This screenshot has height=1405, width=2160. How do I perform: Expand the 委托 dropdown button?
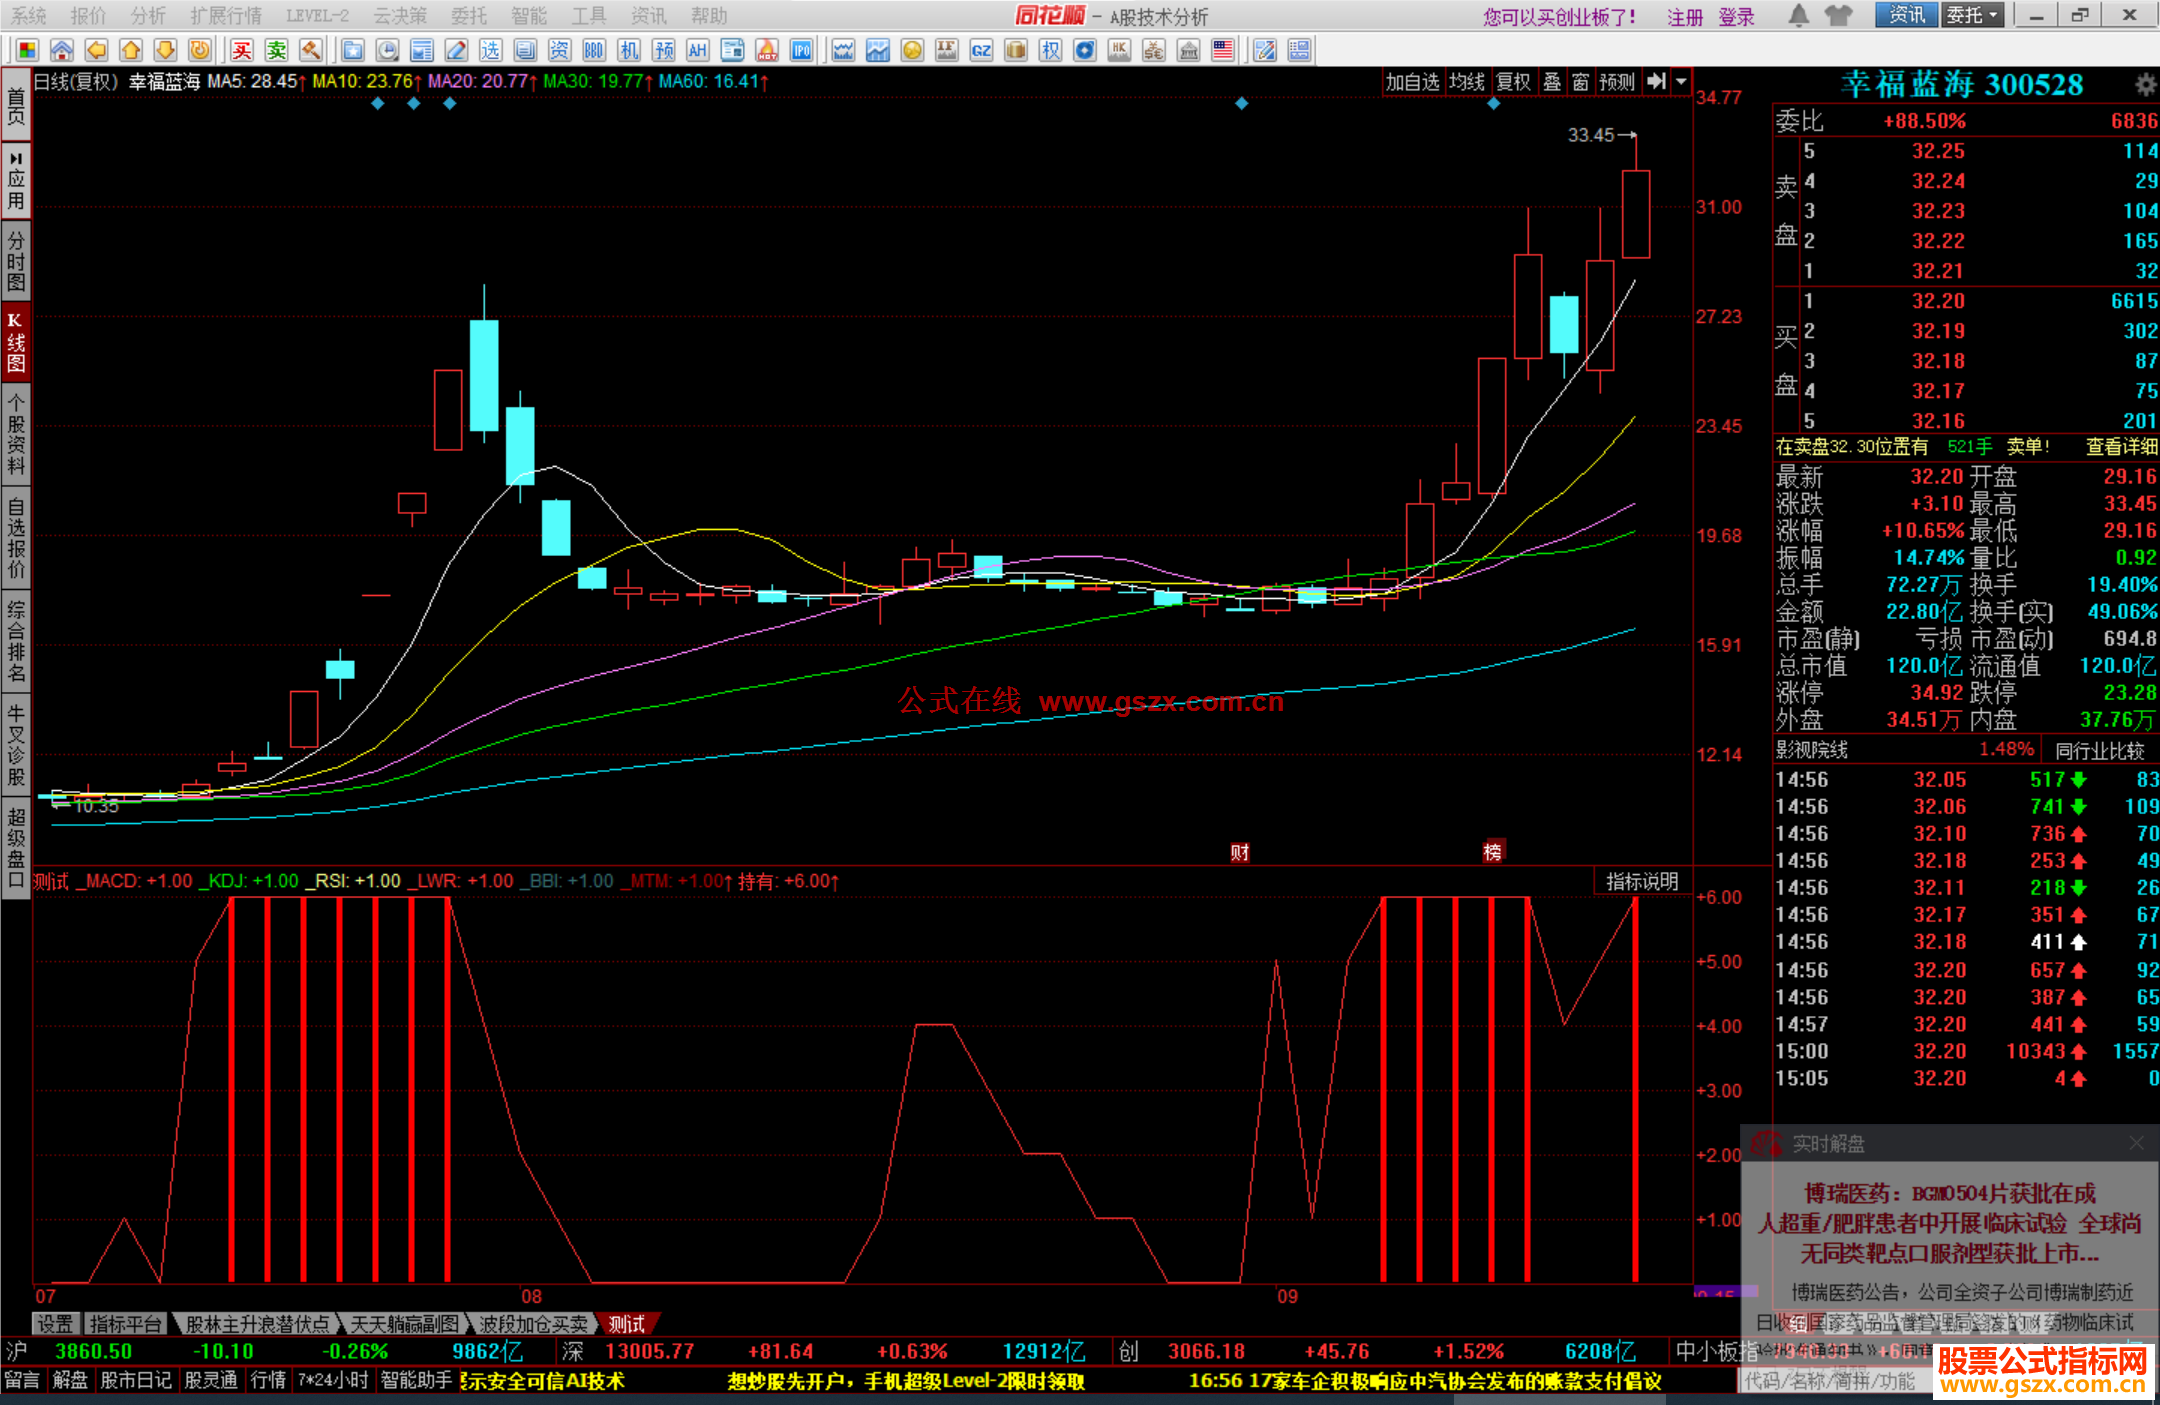pyautogui.click(x=1972, y=15)
